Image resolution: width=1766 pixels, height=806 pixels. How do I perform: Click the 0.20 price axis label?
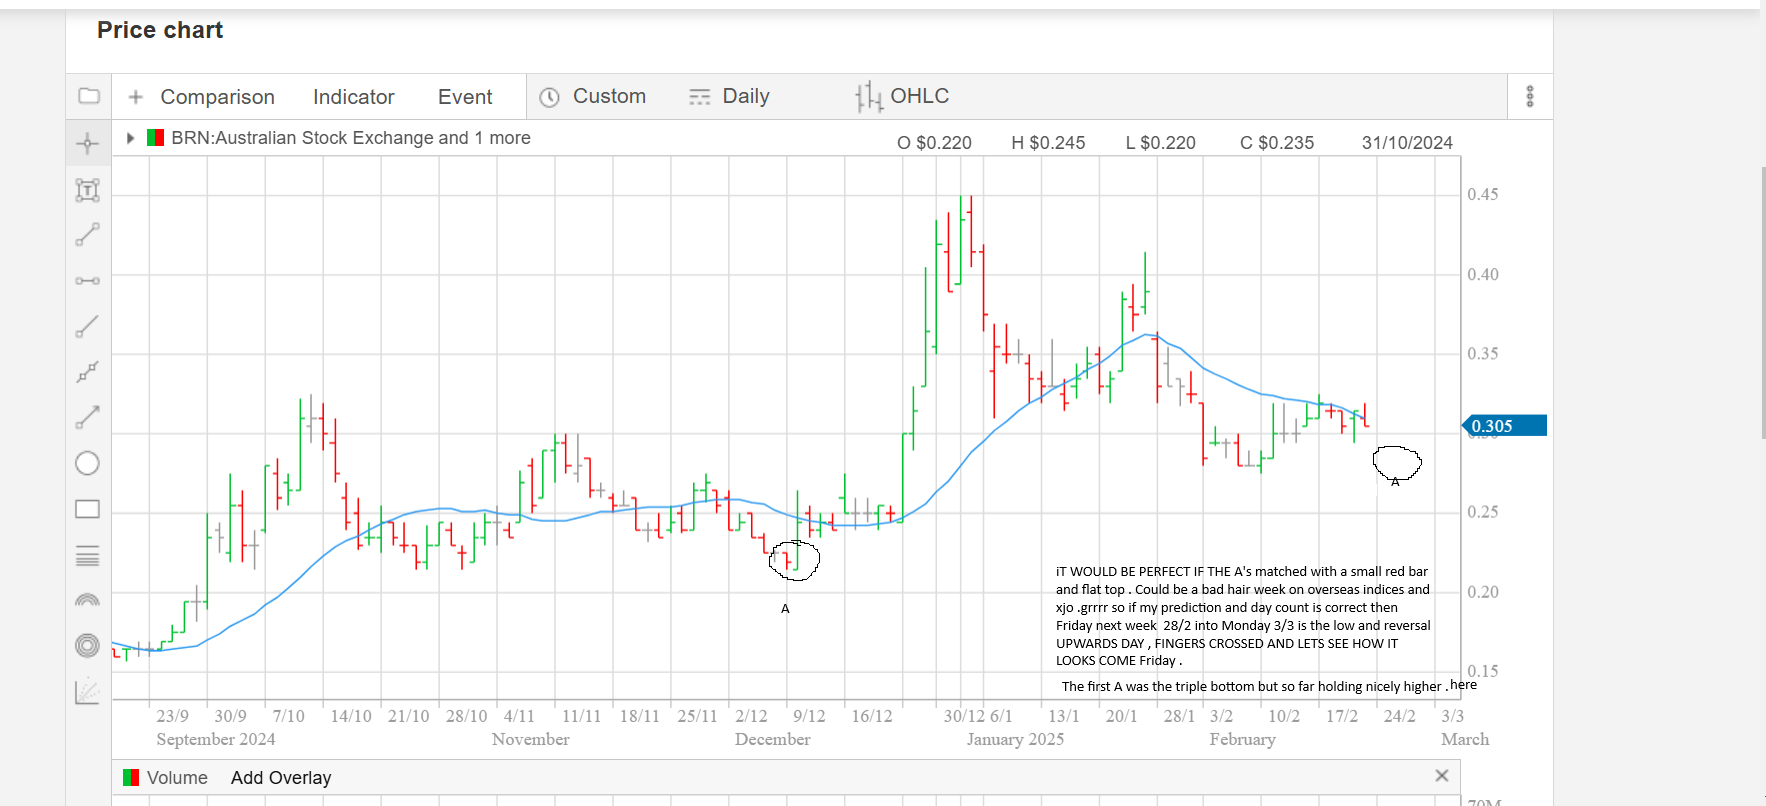(x=1483, y=592)
